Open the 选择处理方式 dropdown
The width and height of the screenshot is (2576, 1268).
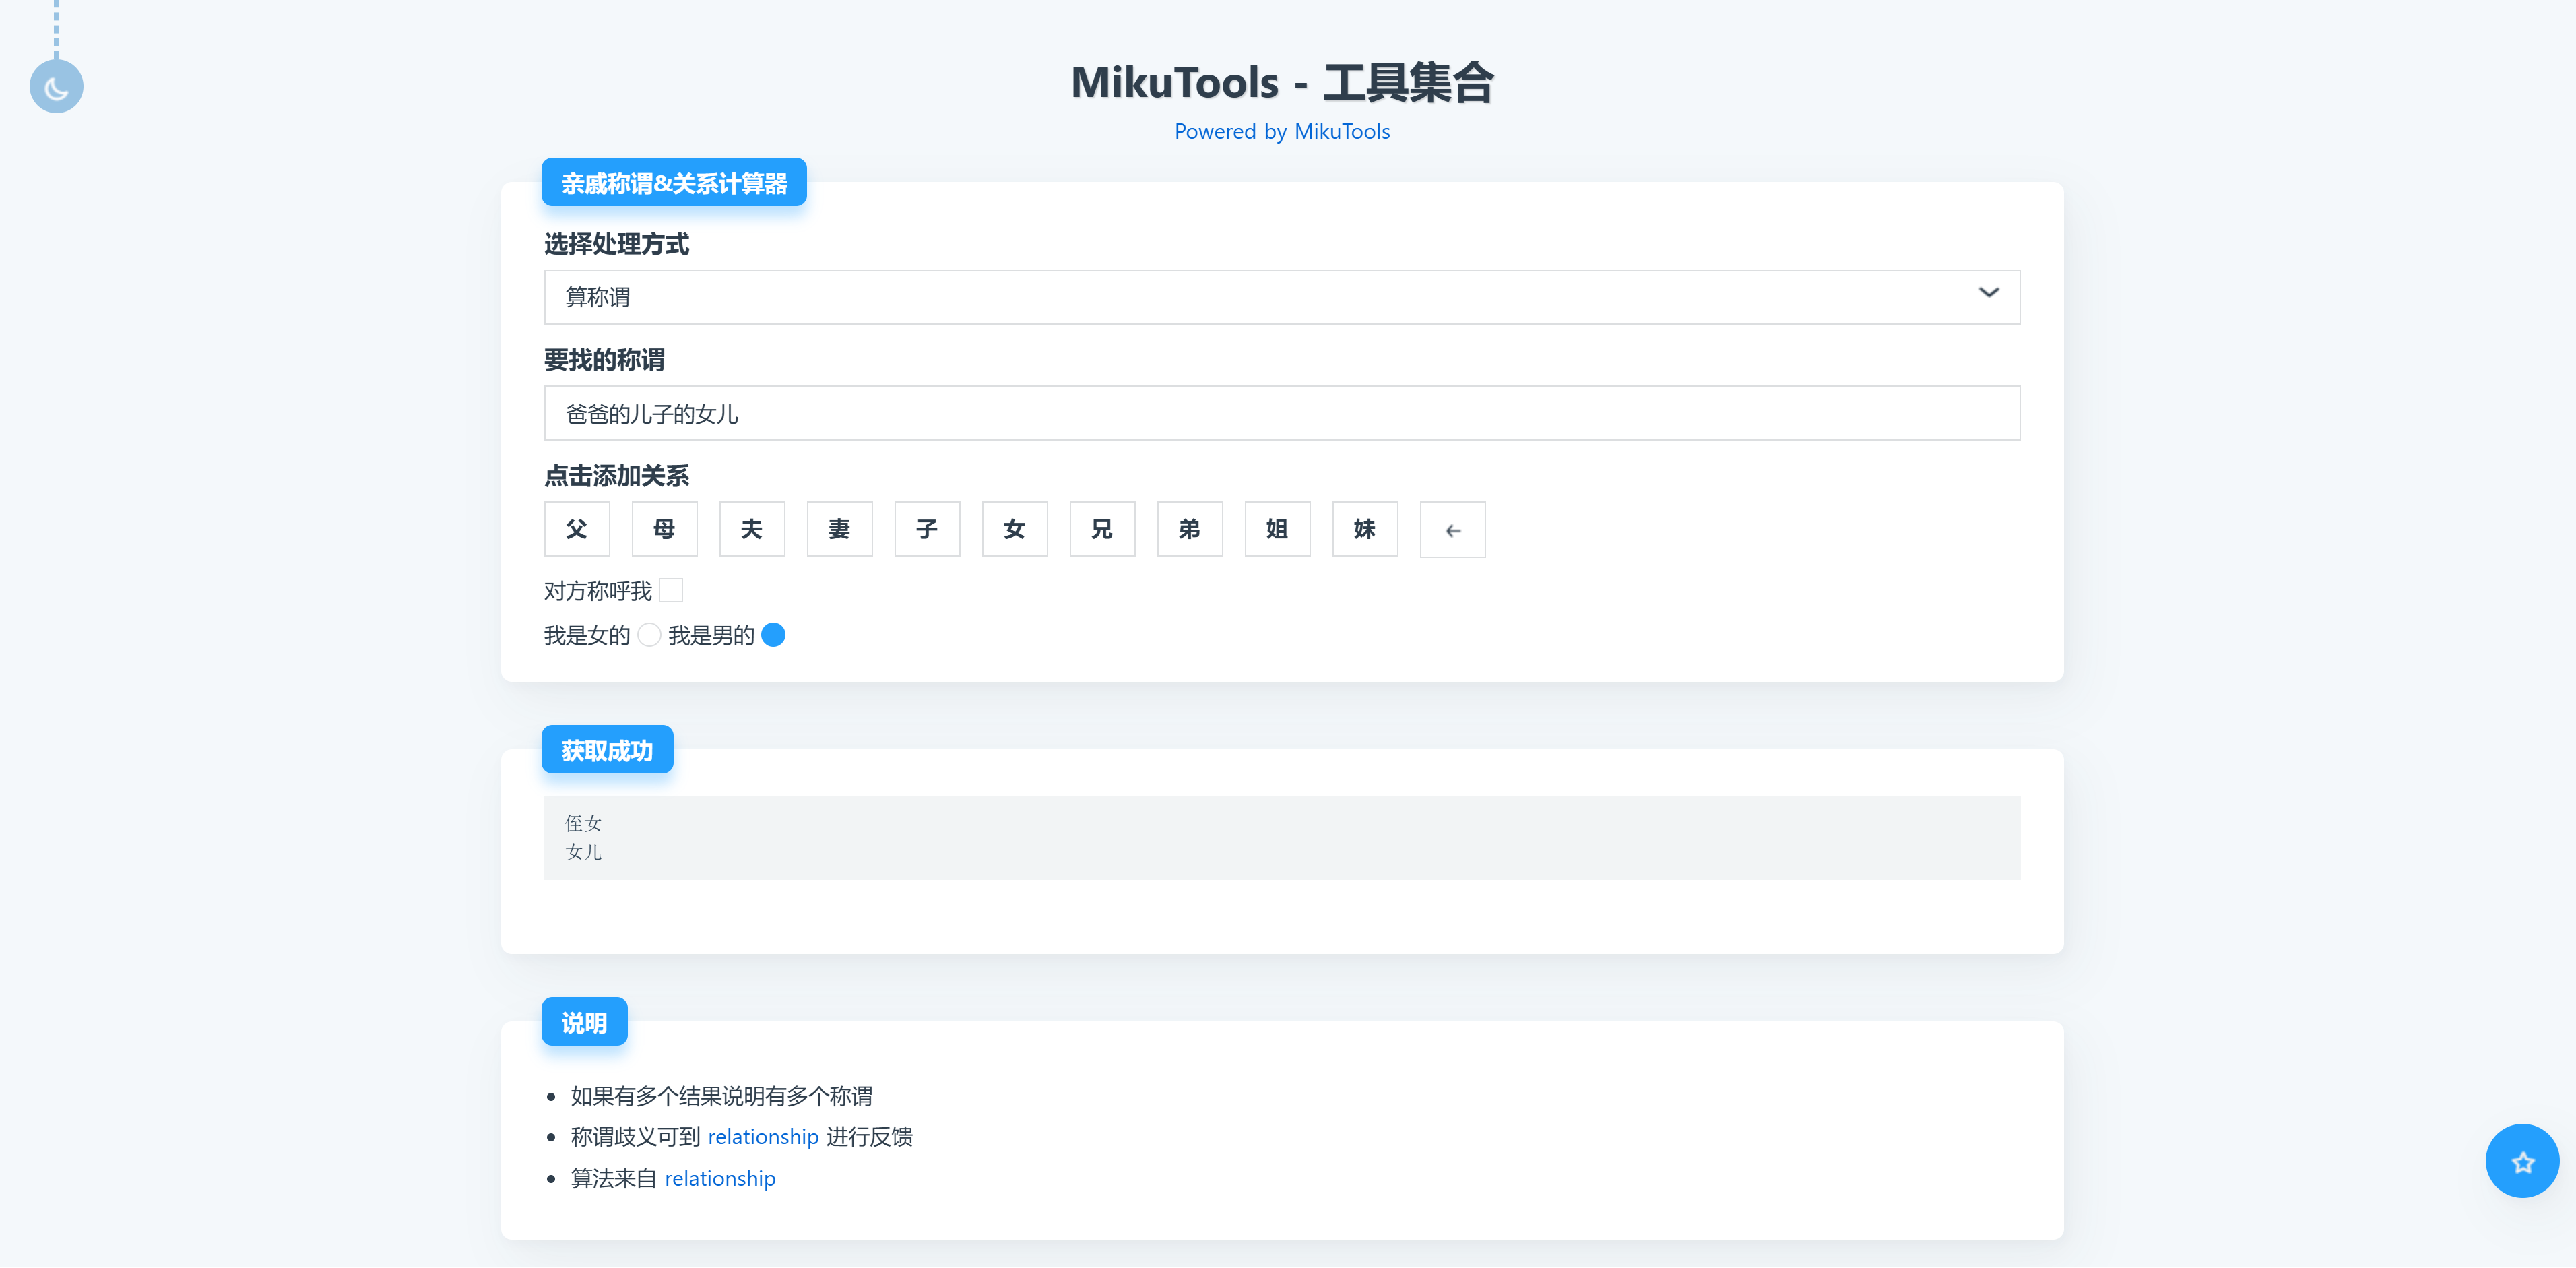[x=1281, y=297]
